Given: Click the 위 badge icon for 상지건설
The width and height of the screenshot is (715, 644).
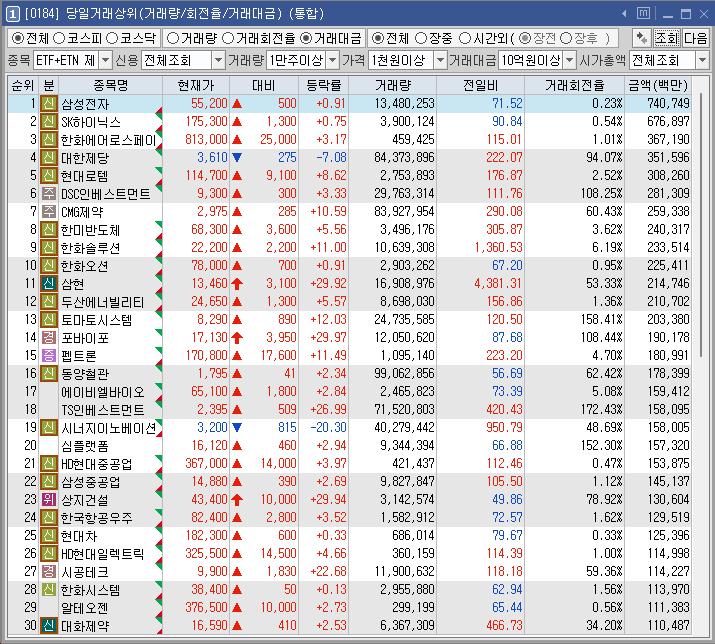Looking at the screenshot, I should [48, 499].
